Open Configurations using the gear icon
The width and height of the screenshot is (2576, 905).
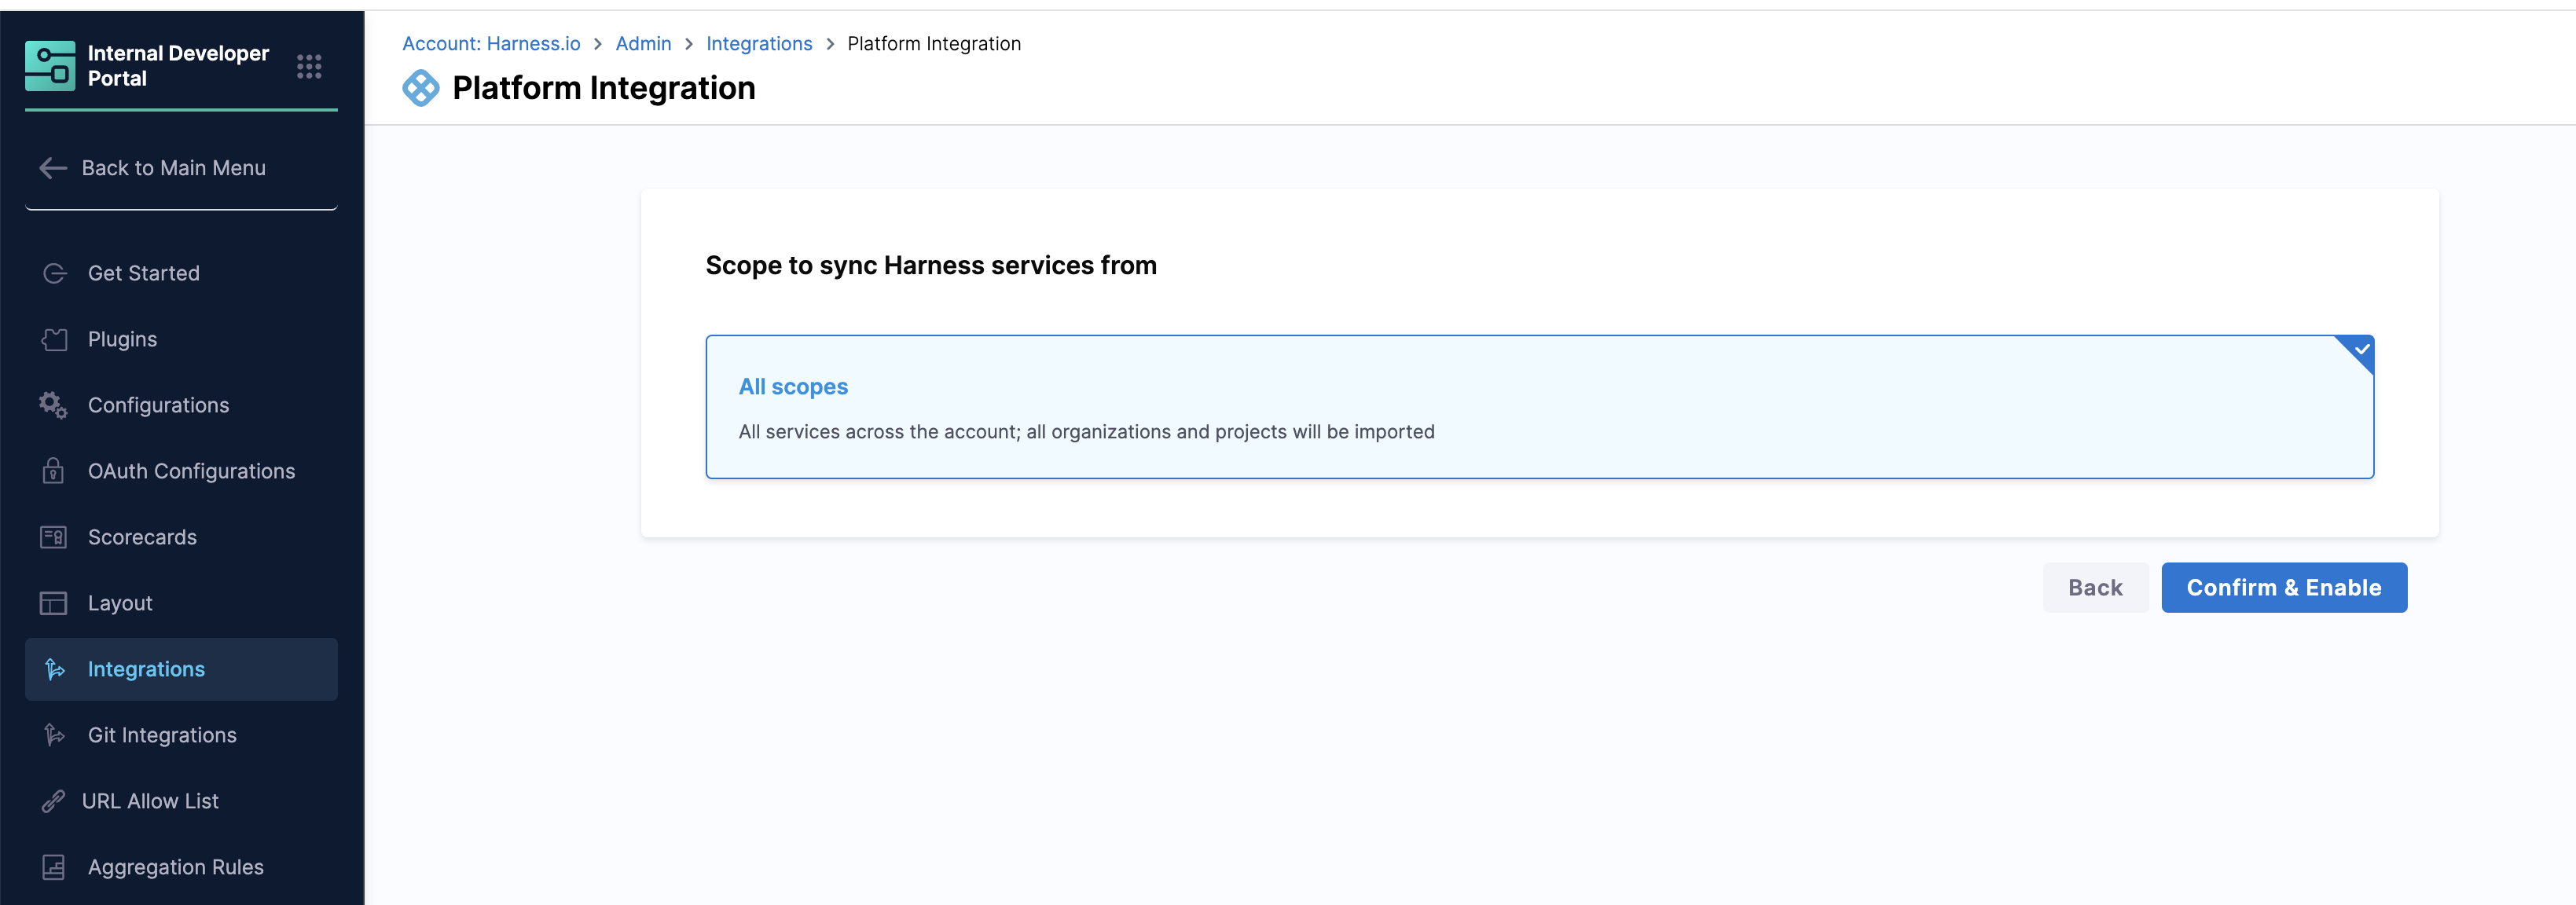54,405
